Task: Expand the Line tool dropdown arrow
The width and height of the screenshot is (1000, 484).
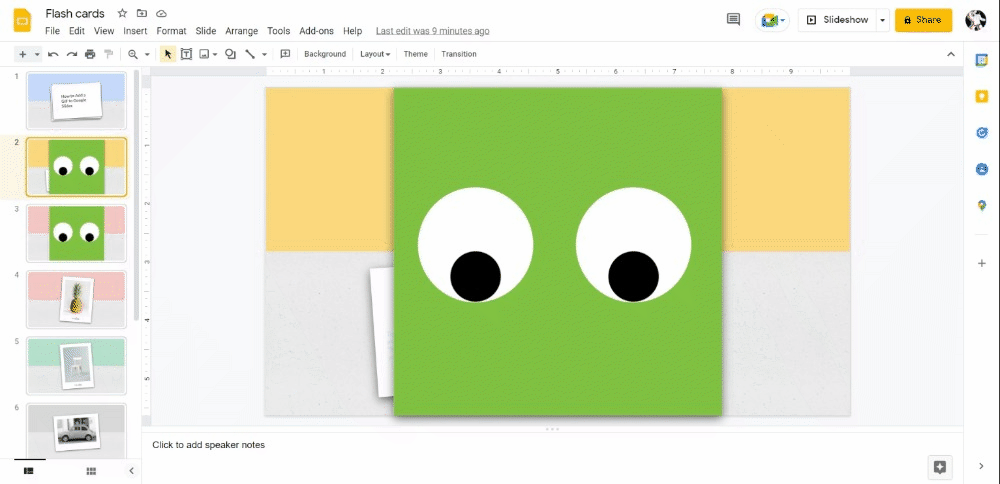Action: pos(264,54)
